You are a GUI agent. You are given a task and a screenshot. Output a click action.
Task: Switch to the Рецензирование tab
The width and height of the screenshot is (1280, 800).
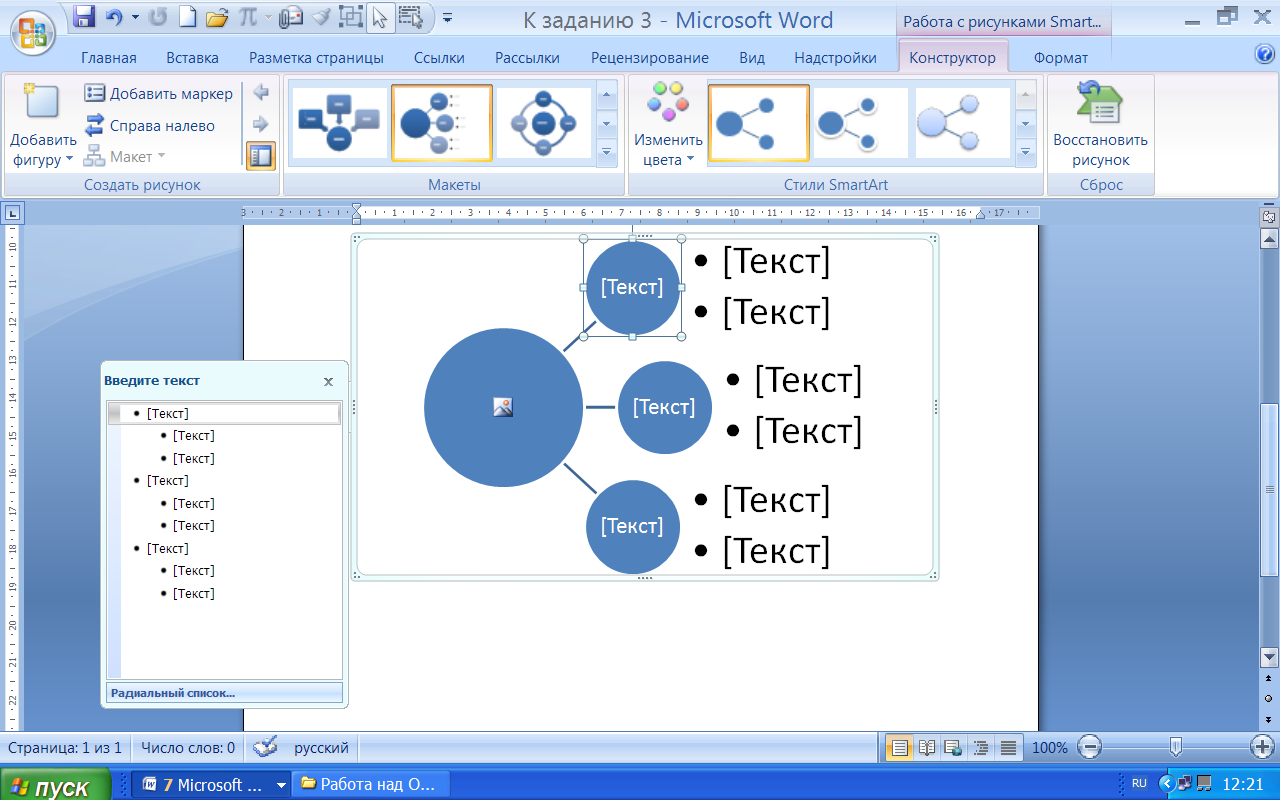[x=649, y=58]
